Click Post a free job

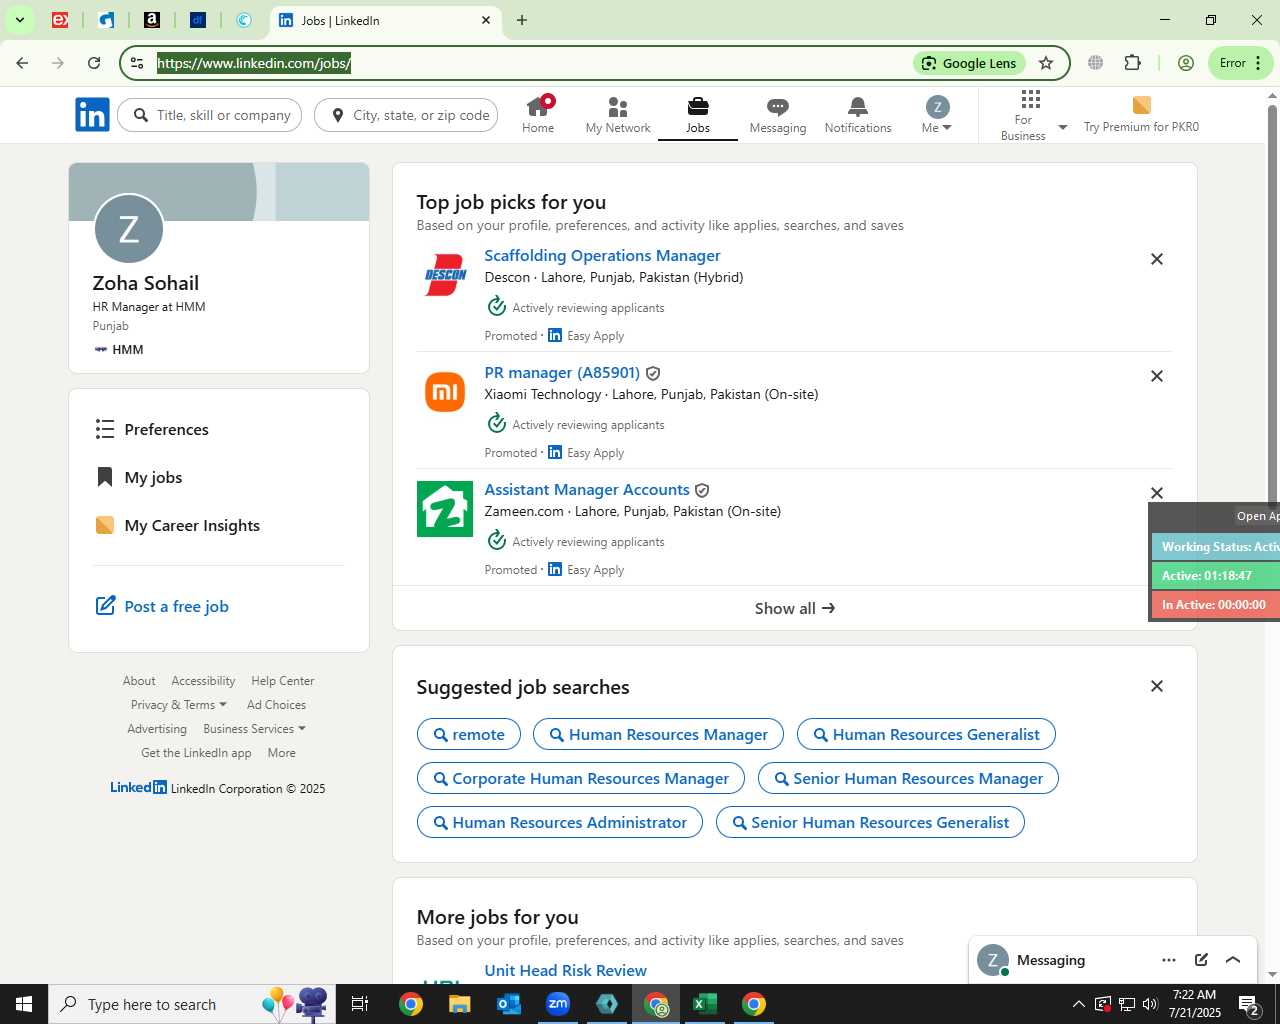[162, 606]
